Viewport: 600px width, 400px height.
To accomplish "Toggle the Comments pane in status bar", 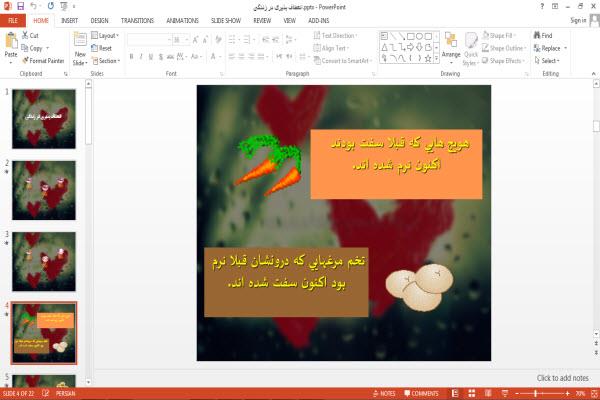I will coord(421,393).
